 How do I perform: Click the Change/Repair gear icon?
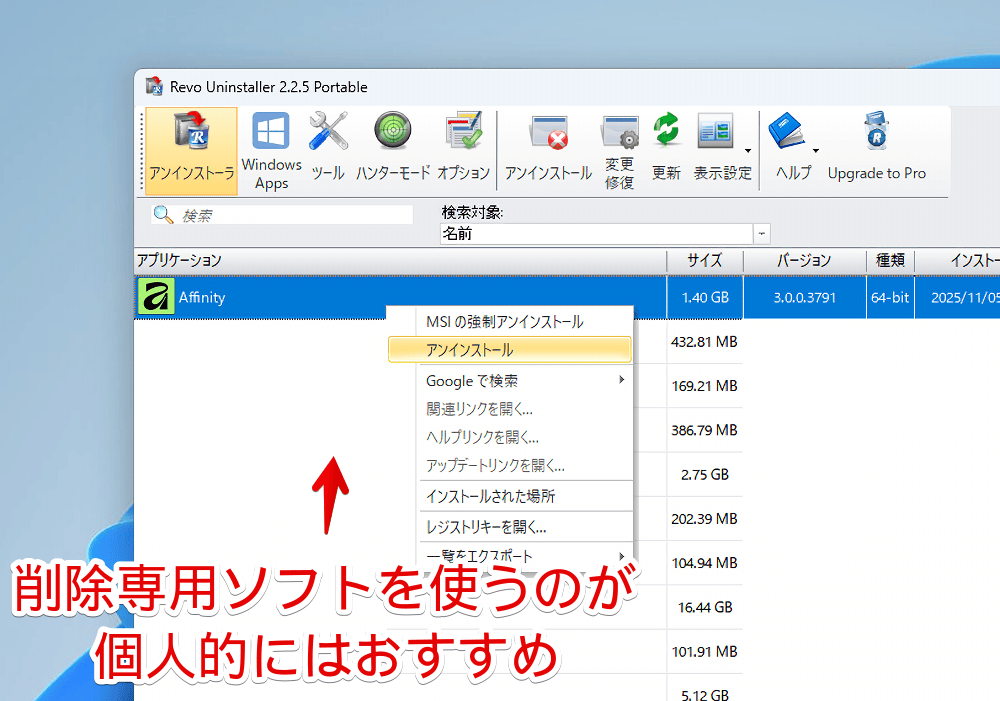(619, 150)
